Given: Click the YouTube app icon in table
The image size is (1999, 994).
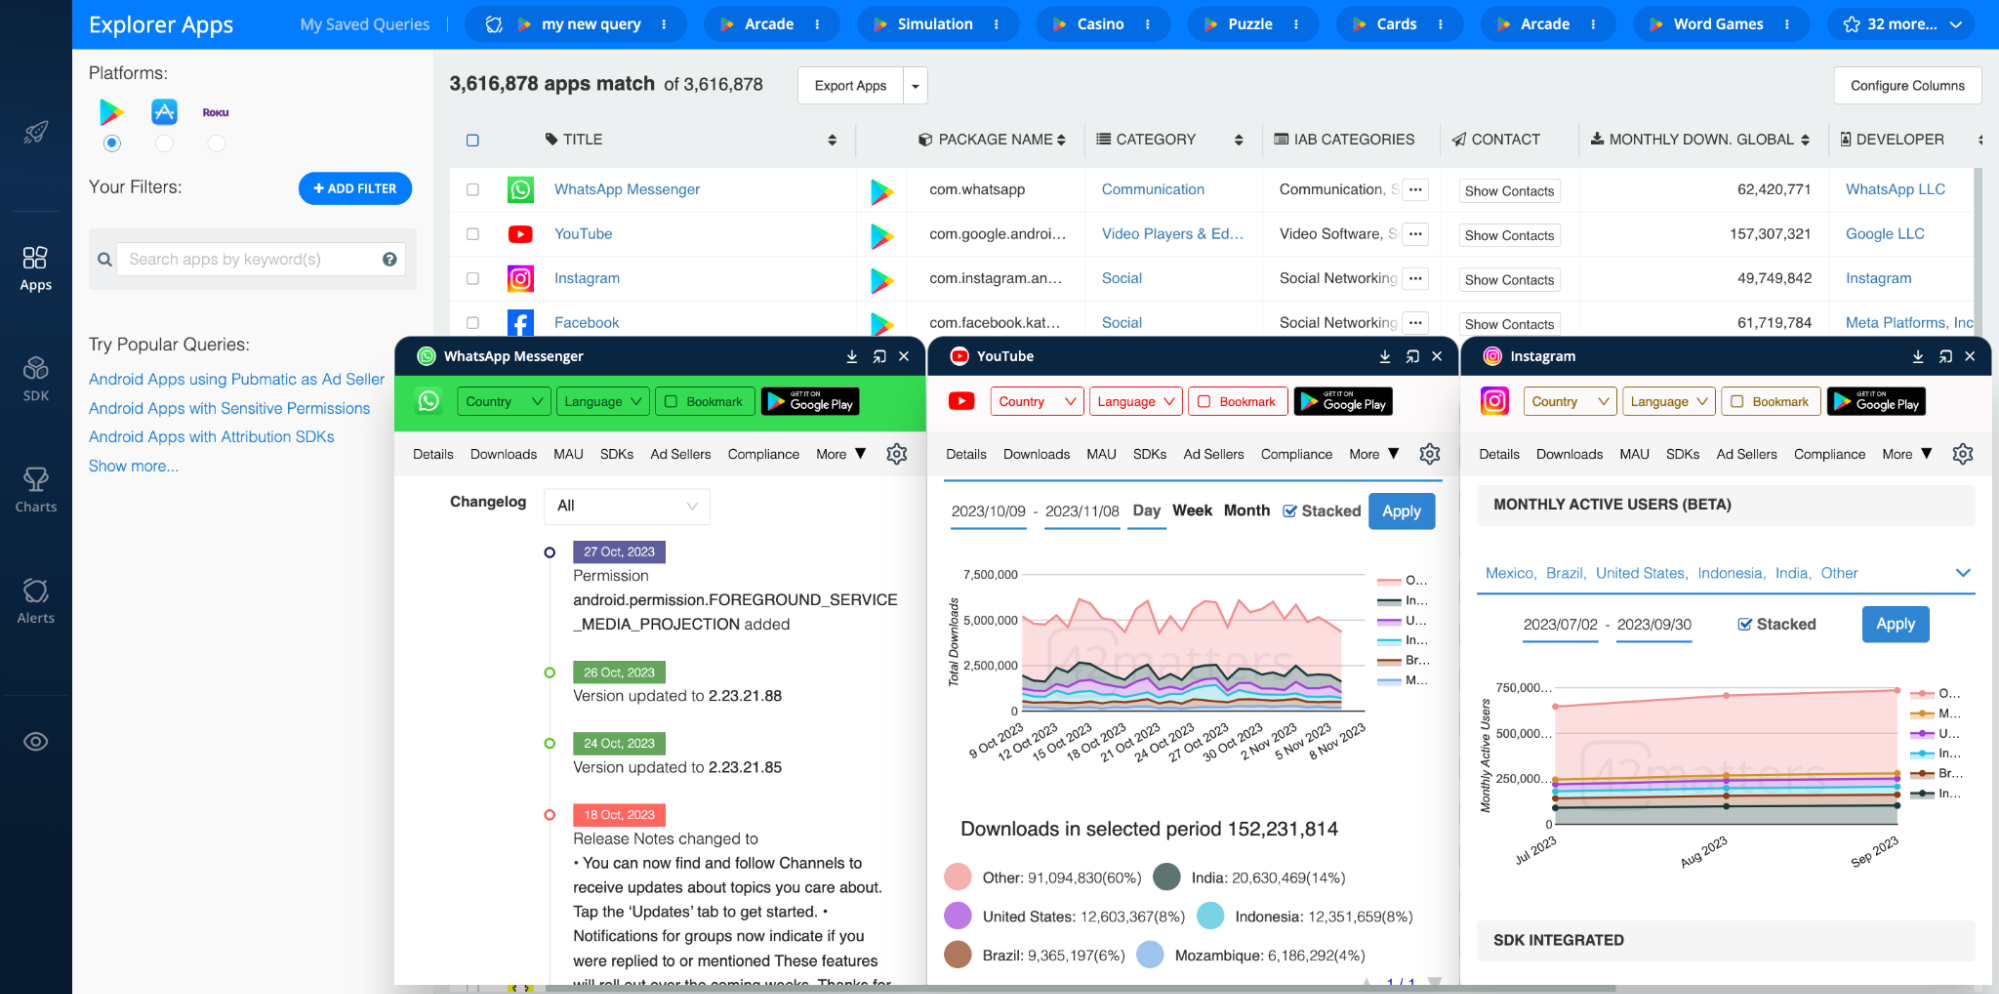Looking at the screenshot, I should click(520, 234).
